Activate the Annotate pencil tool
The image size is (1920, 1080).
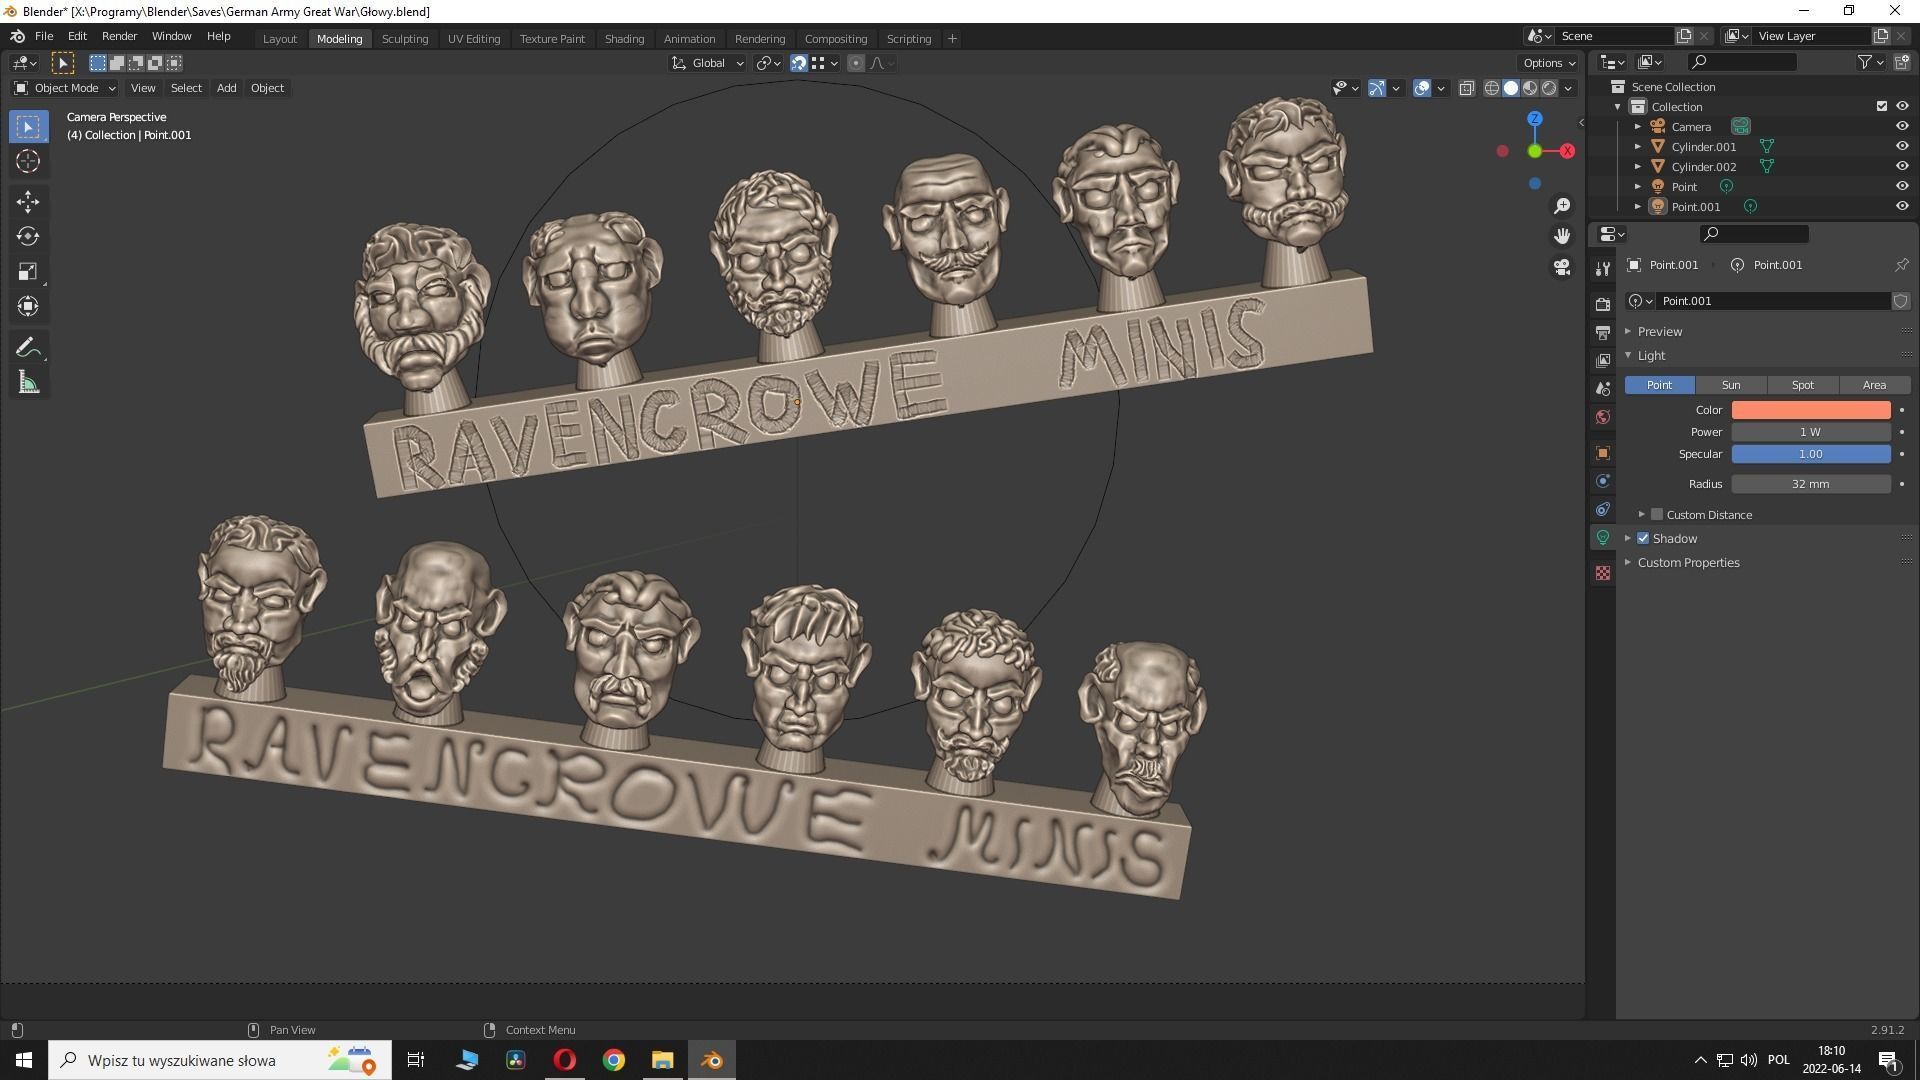pos(28,348)
